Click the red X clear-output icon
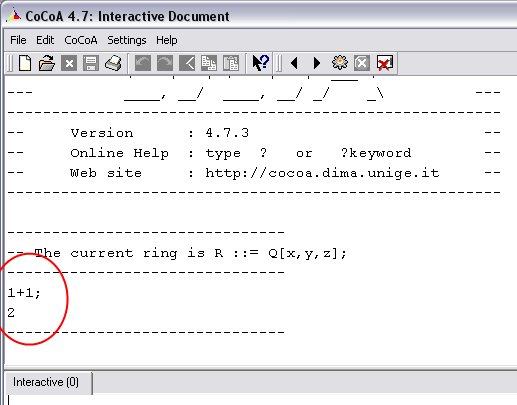The width and height of the screenshot is (517, 405). coord(385,63)
